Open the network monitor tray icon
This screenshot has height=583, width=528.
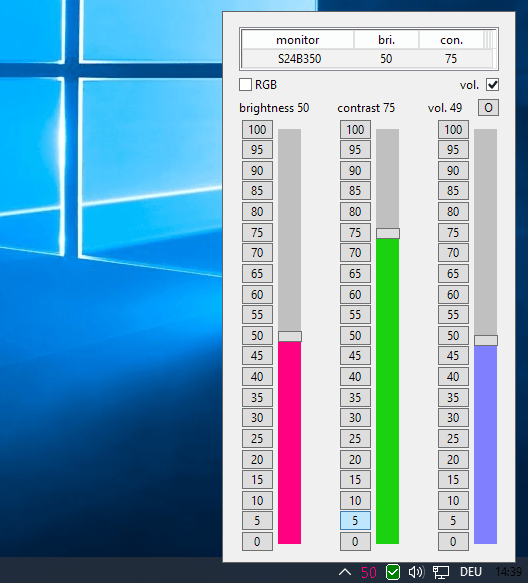441,572
